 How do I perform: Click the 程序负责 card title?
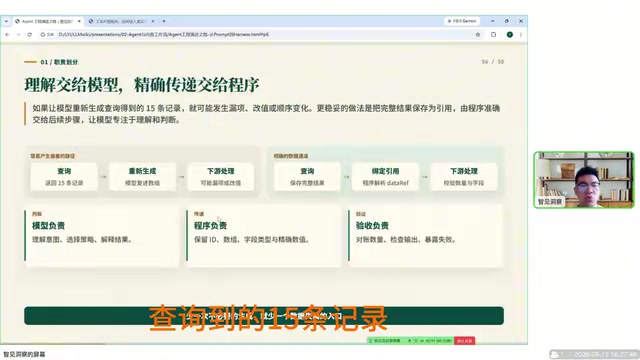210,225
